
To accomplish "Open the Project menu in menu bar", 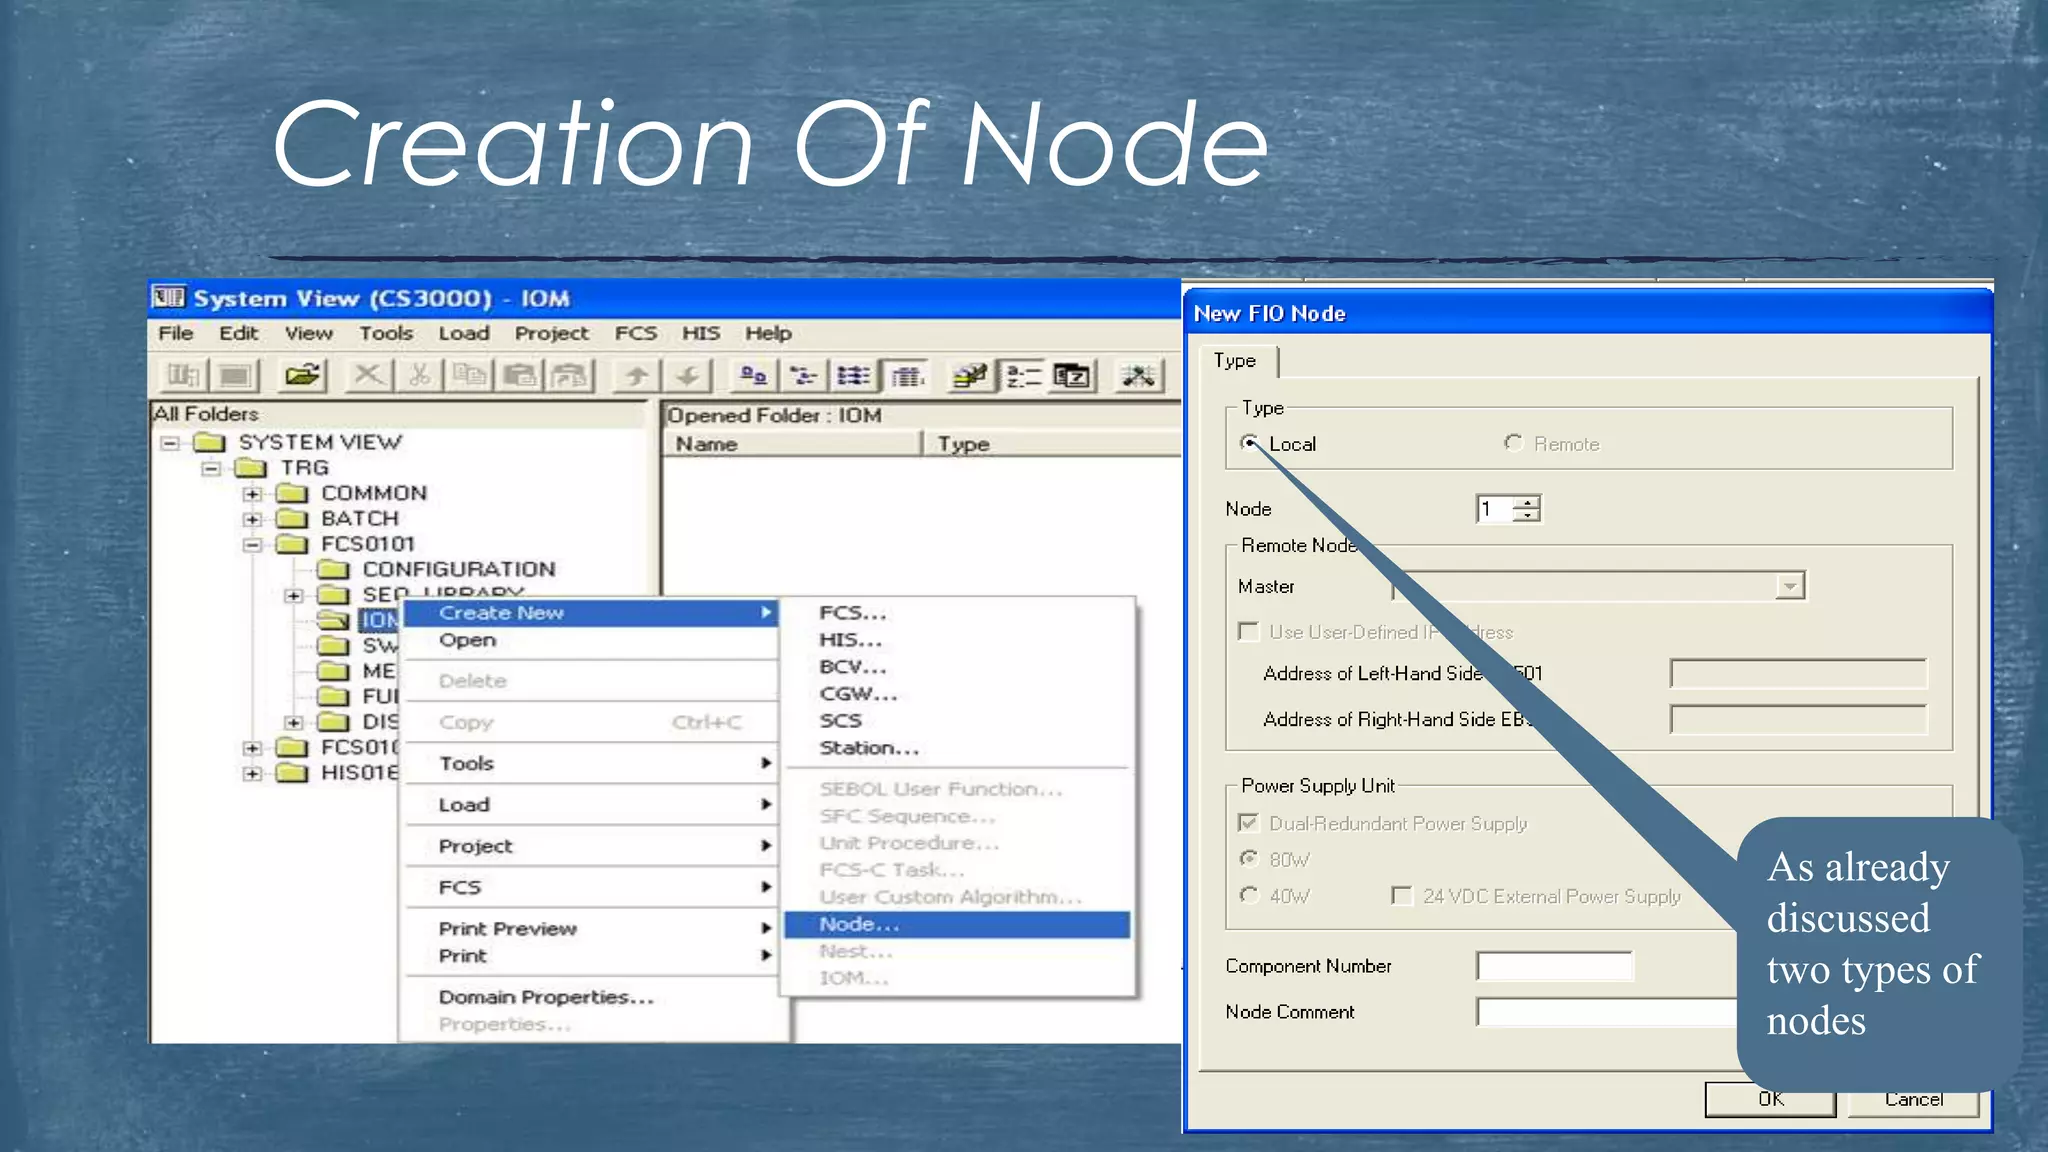I will (x=551, y=333).
